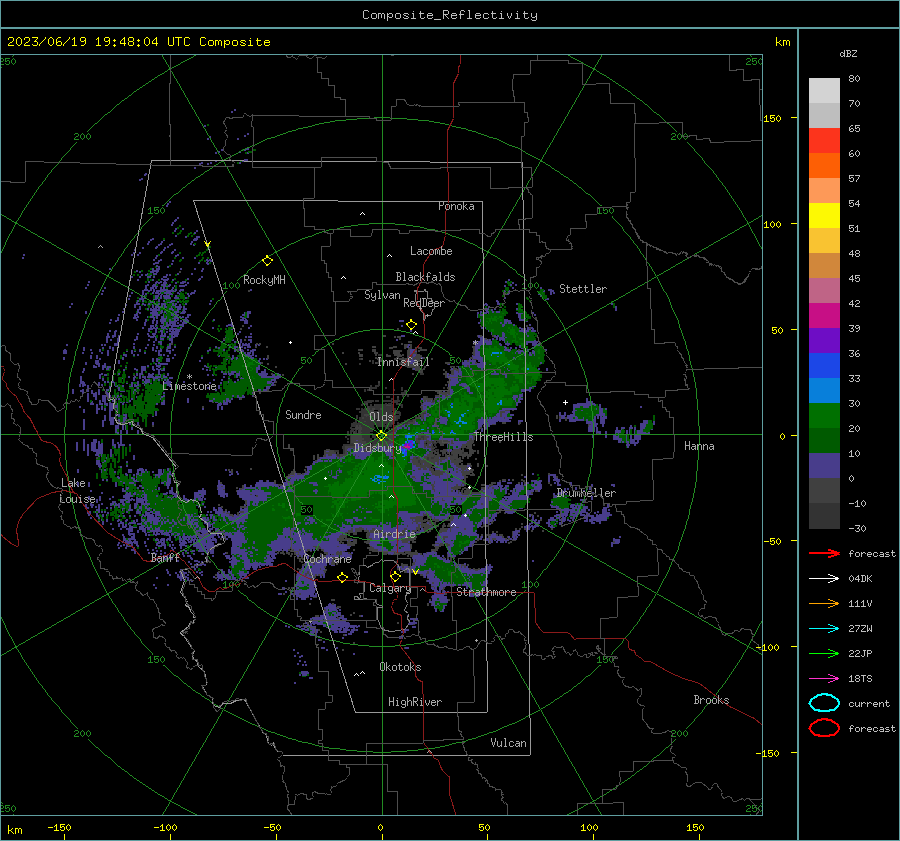Click the Innisfail city label

tap(404, 362)
